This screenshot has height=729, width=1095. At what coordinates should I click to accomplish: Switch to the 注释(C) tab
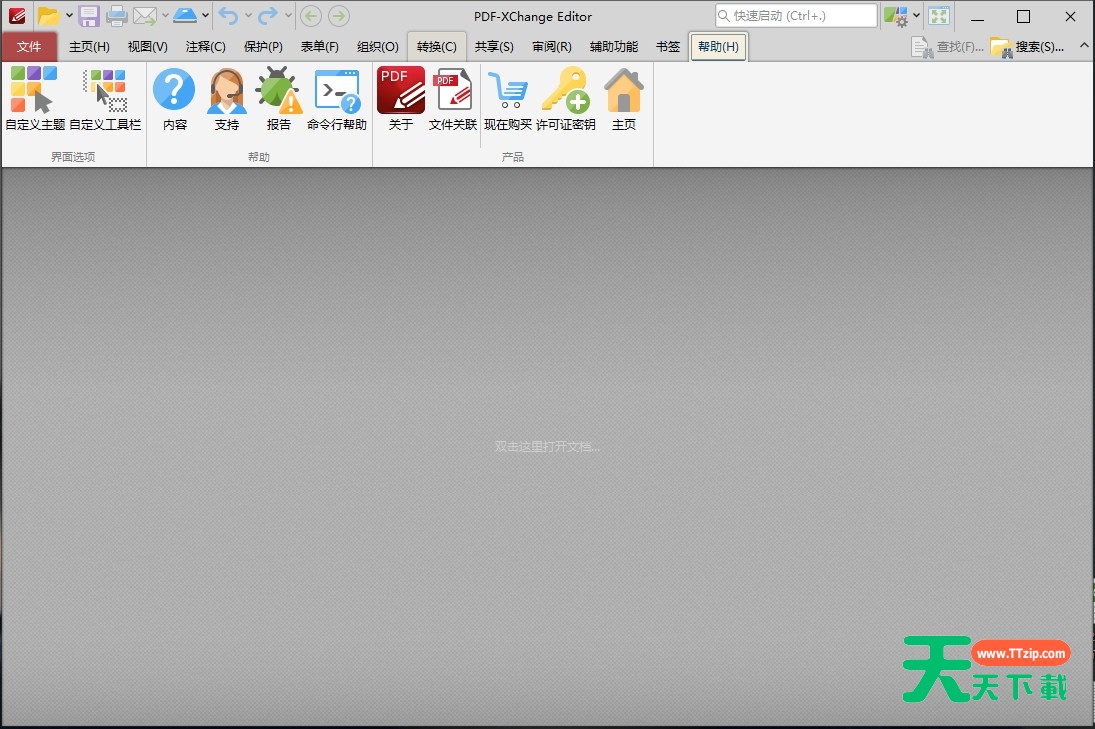pos(205,47)
